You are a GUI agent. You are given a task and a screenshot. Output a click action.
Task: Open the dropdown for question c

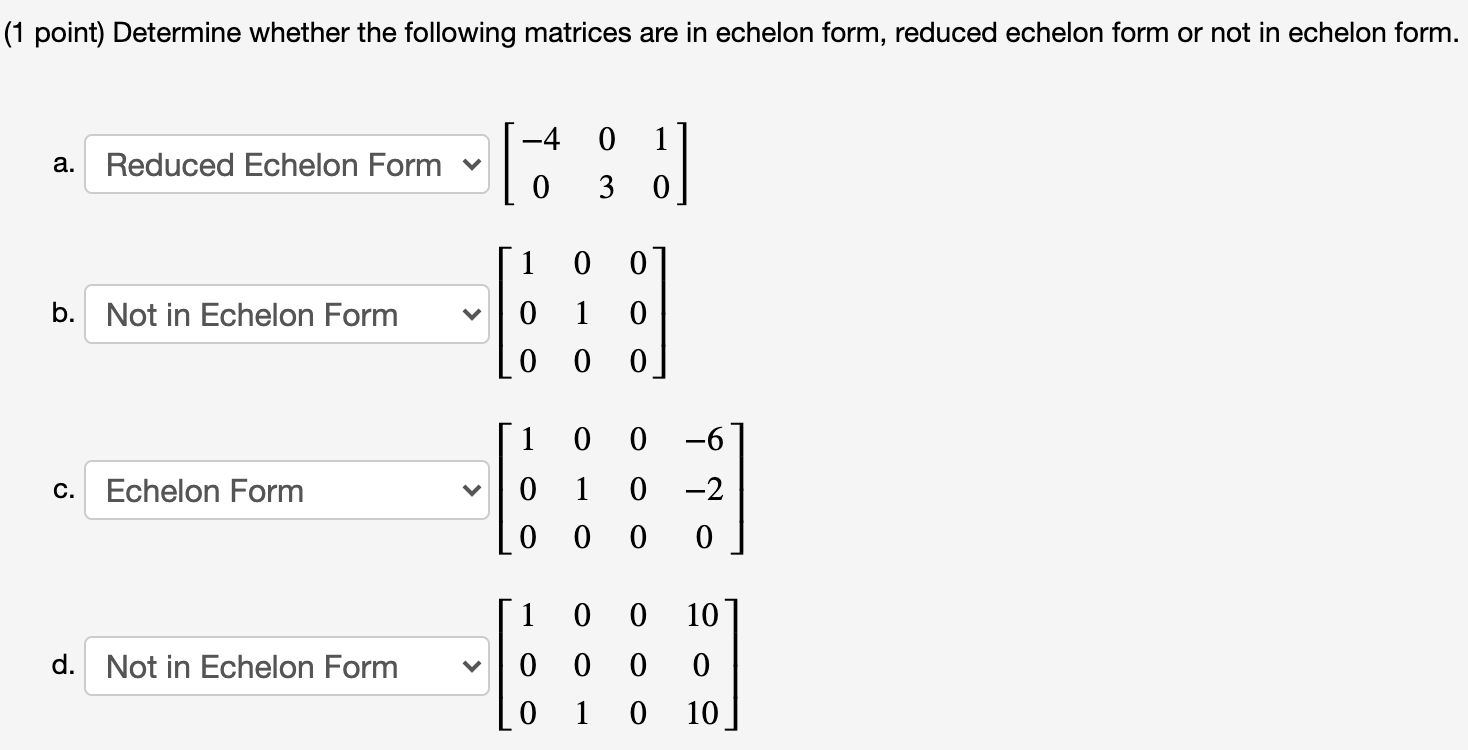tap(287, 490)
